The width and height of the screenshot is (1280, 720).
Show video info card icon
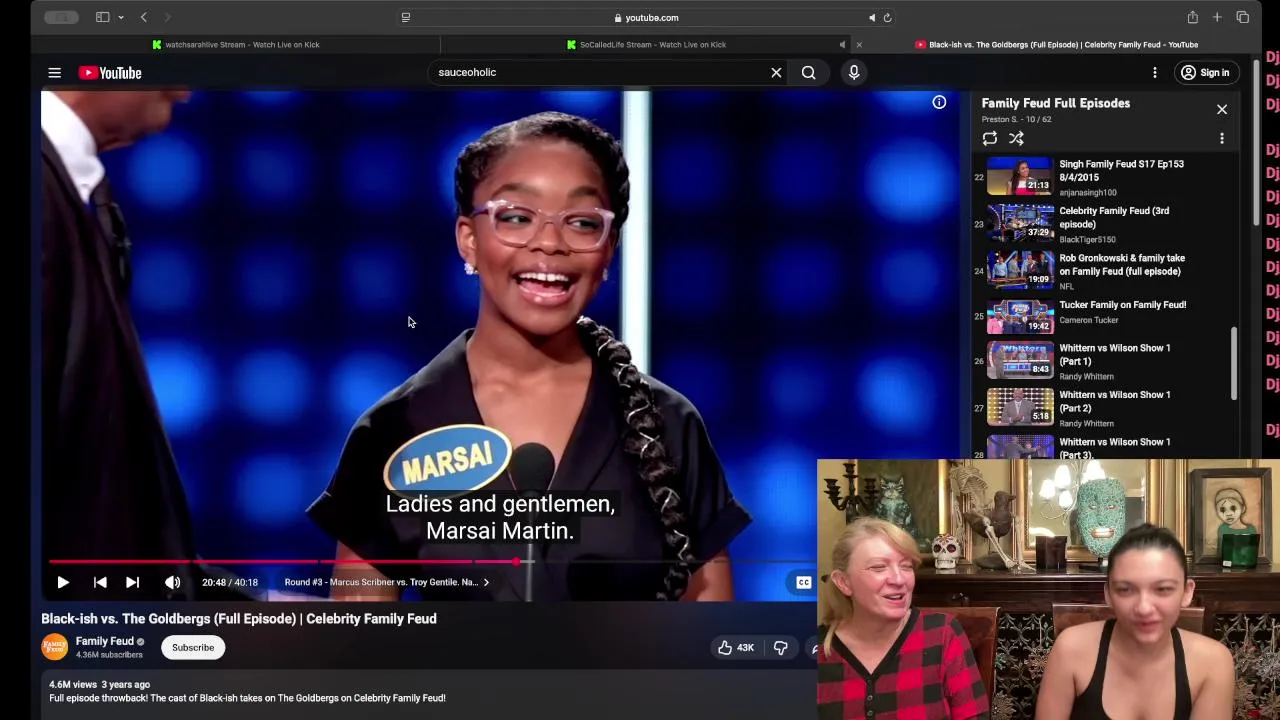939,102
